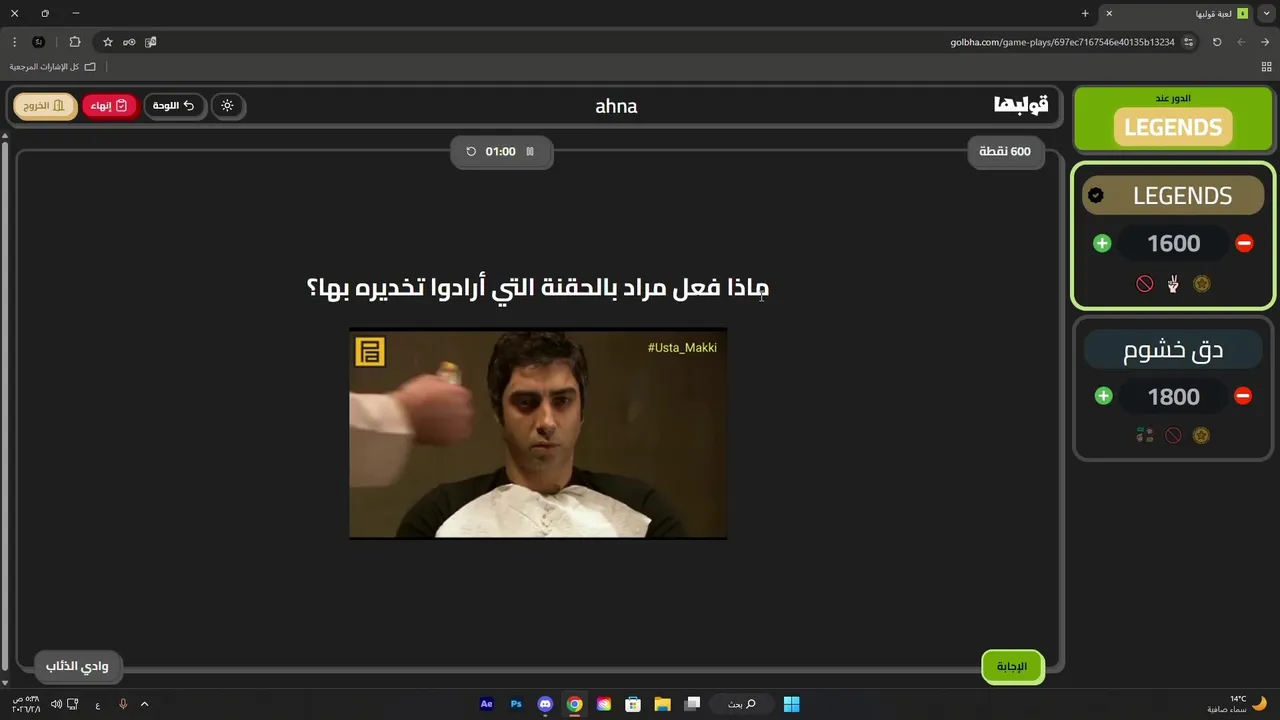The height and width of the screenshot is (720, 1280).
Task: Expand hidden system tray icons
Action: (144, 704)
